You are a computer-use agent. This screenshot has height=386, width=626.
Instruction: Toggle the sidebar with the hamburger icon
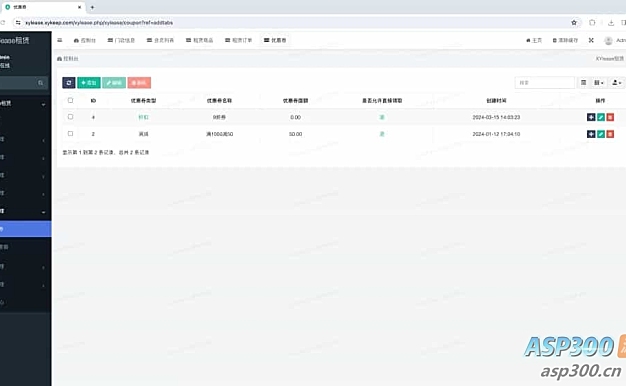[x=60, y=40]
